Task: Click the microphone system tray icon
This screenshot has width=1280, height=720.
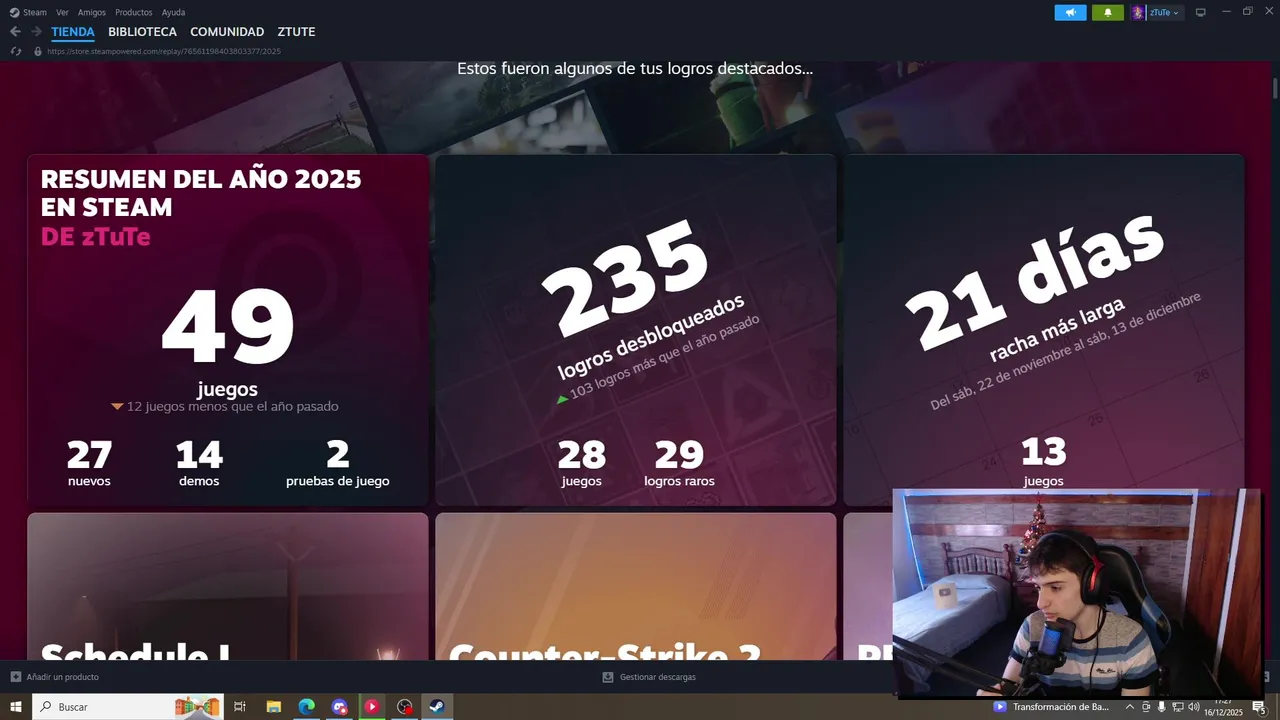Action: 1161,707
